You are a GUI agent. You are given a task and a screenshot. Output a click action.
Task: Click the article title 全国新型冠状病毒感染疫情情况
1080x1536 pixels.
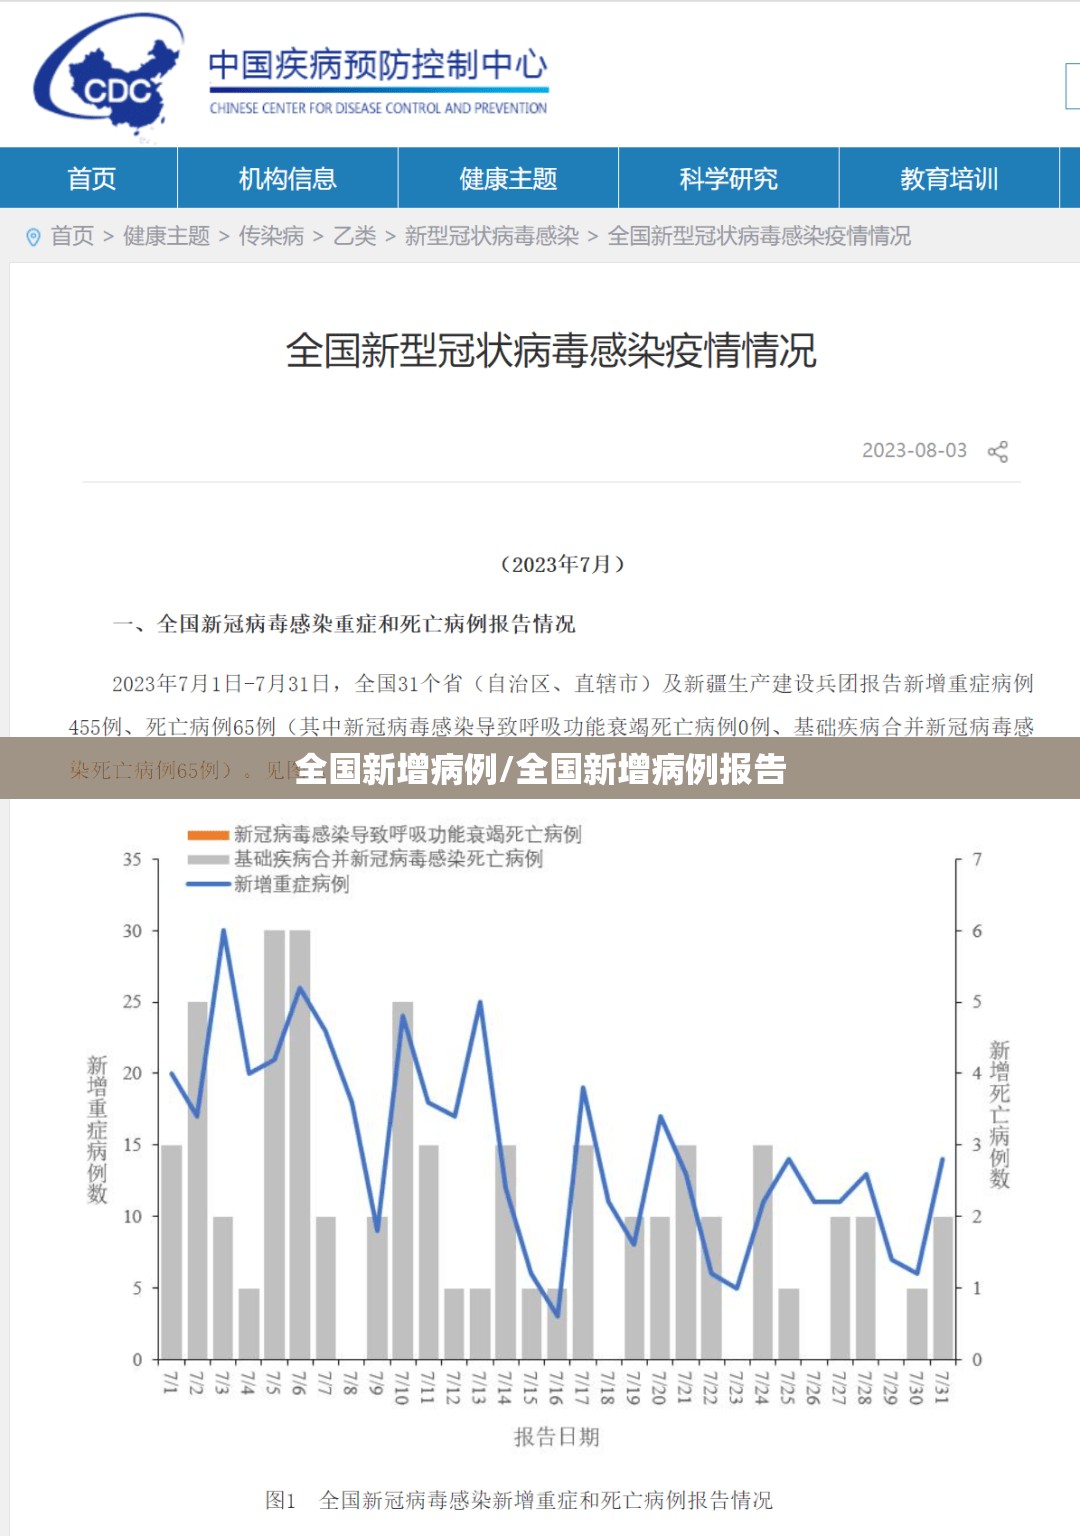(x=551, y=350)
